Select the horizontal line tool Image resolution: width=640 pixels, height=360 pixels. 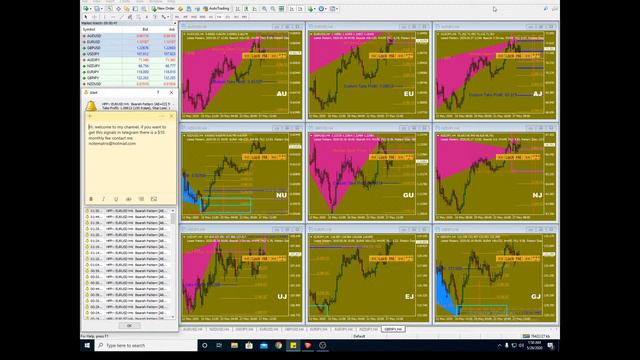113,17
